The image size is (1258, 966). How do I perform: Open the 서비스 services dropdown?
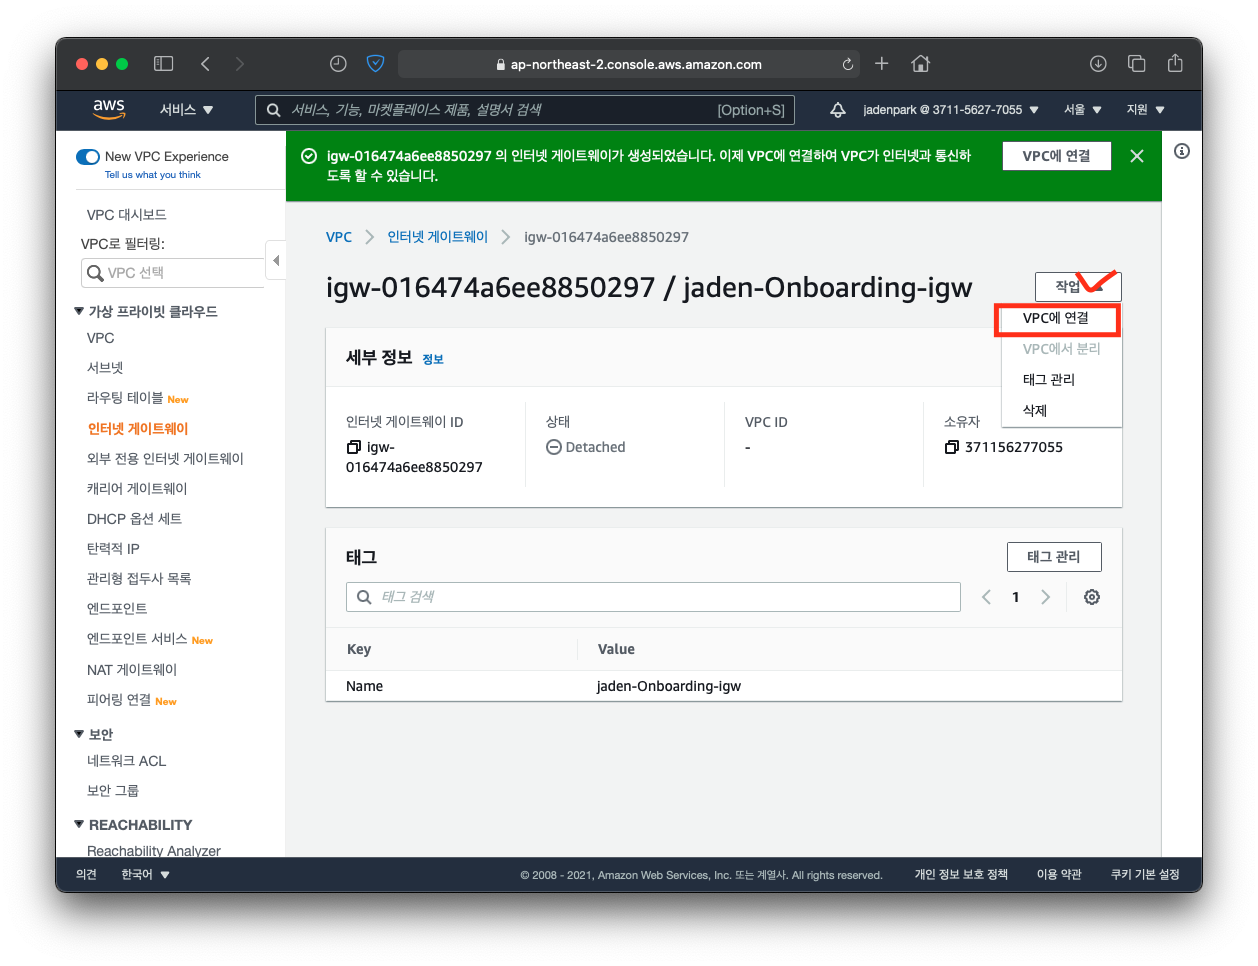(x=186, y=110)
